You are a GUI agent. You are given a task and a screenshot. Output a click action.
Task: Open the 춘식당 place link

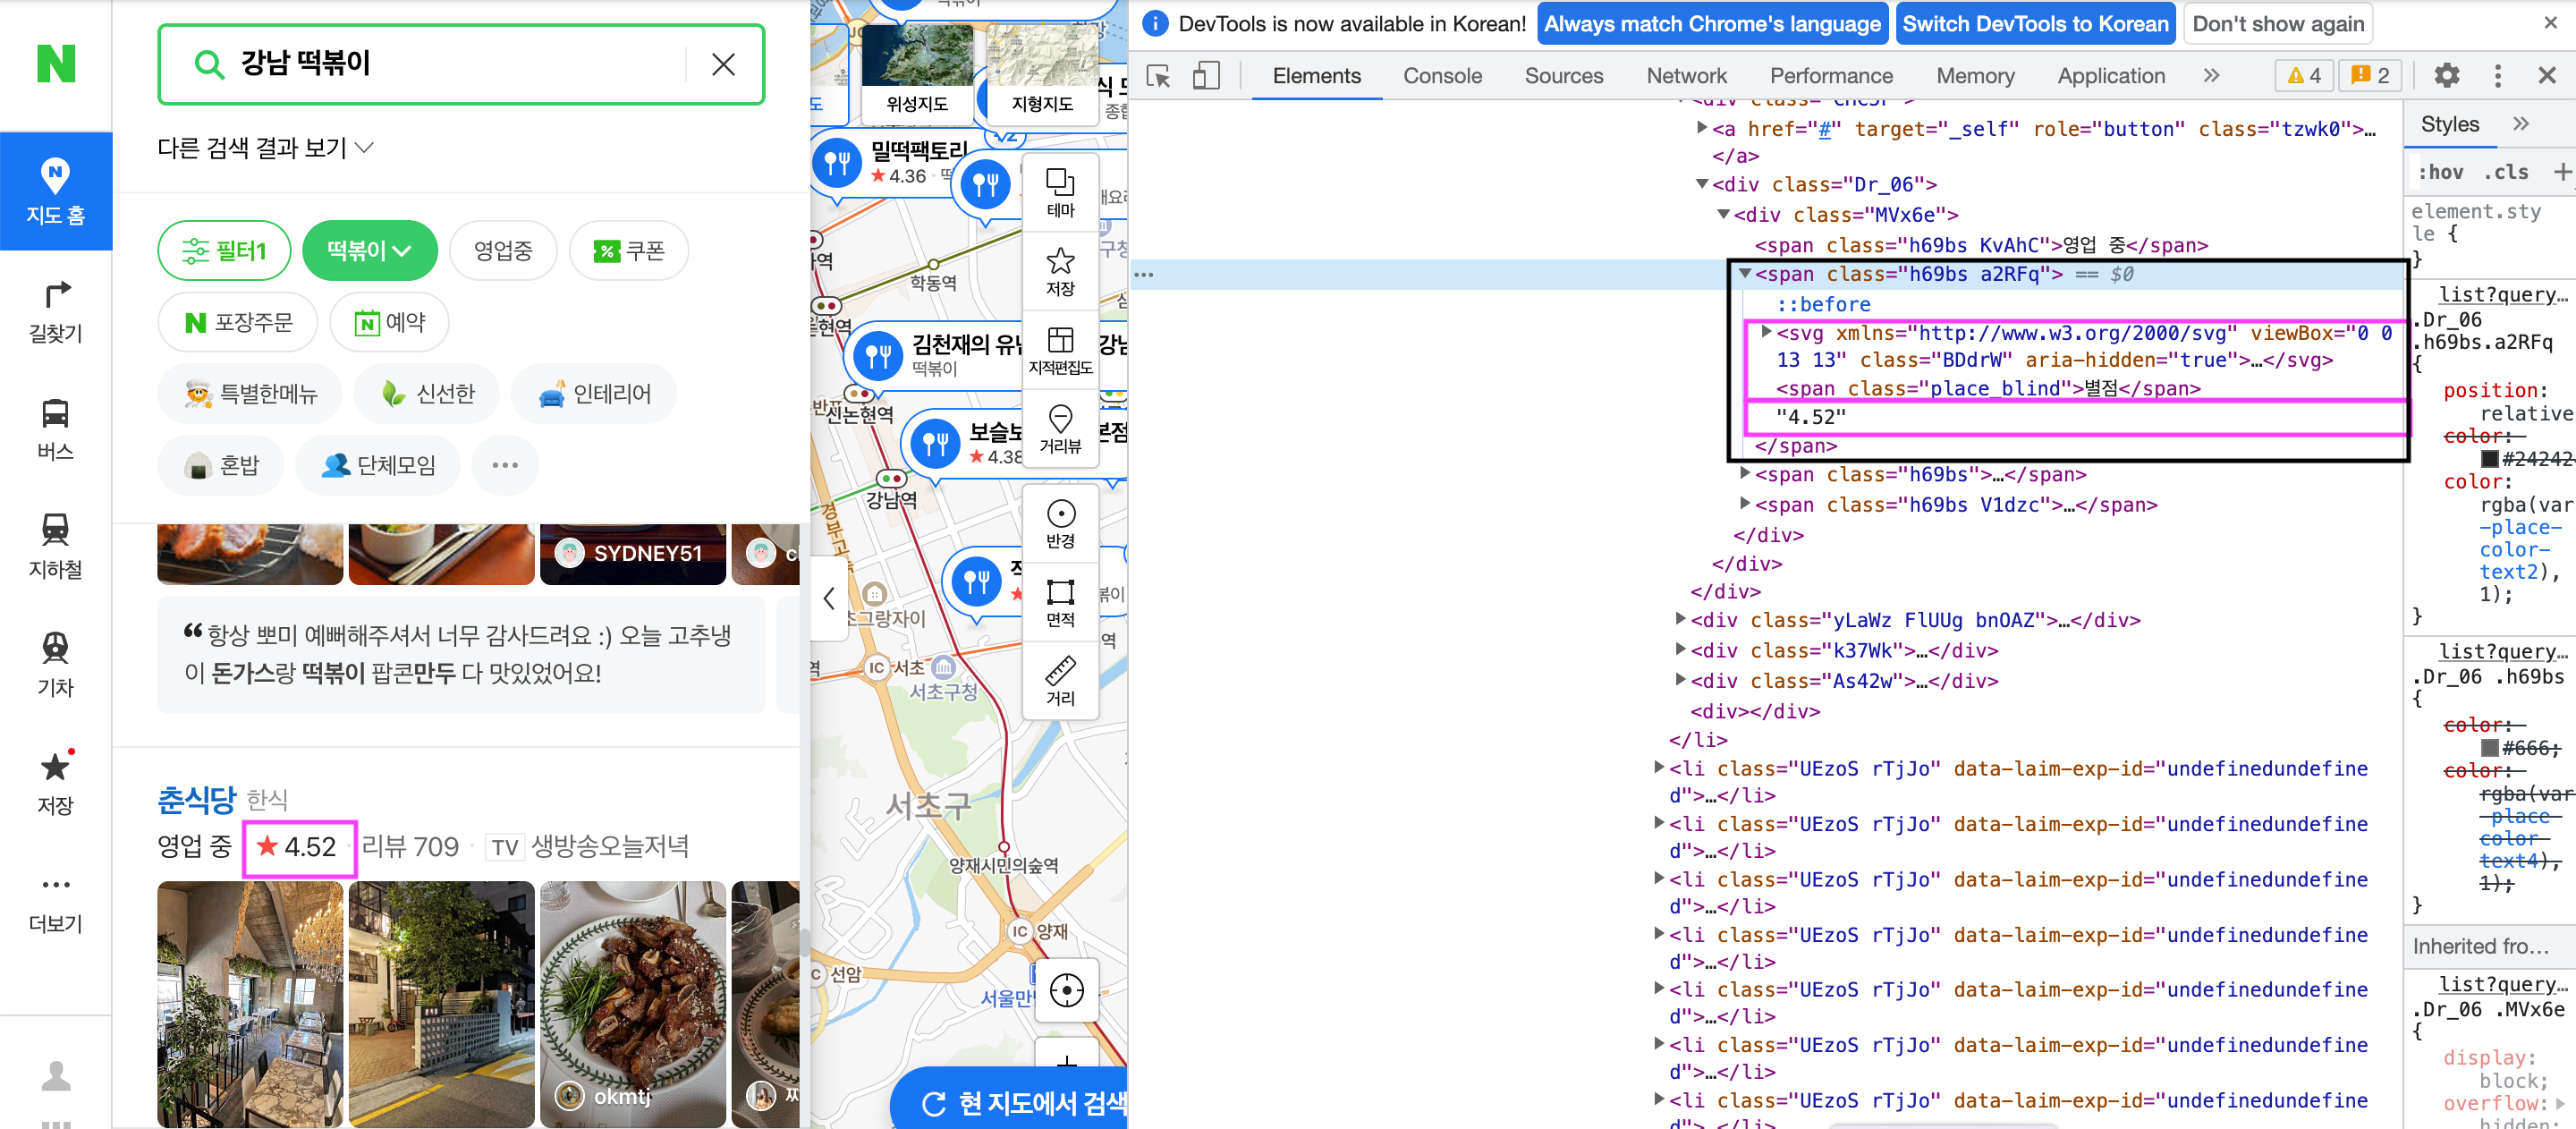(x=196, y=798)
